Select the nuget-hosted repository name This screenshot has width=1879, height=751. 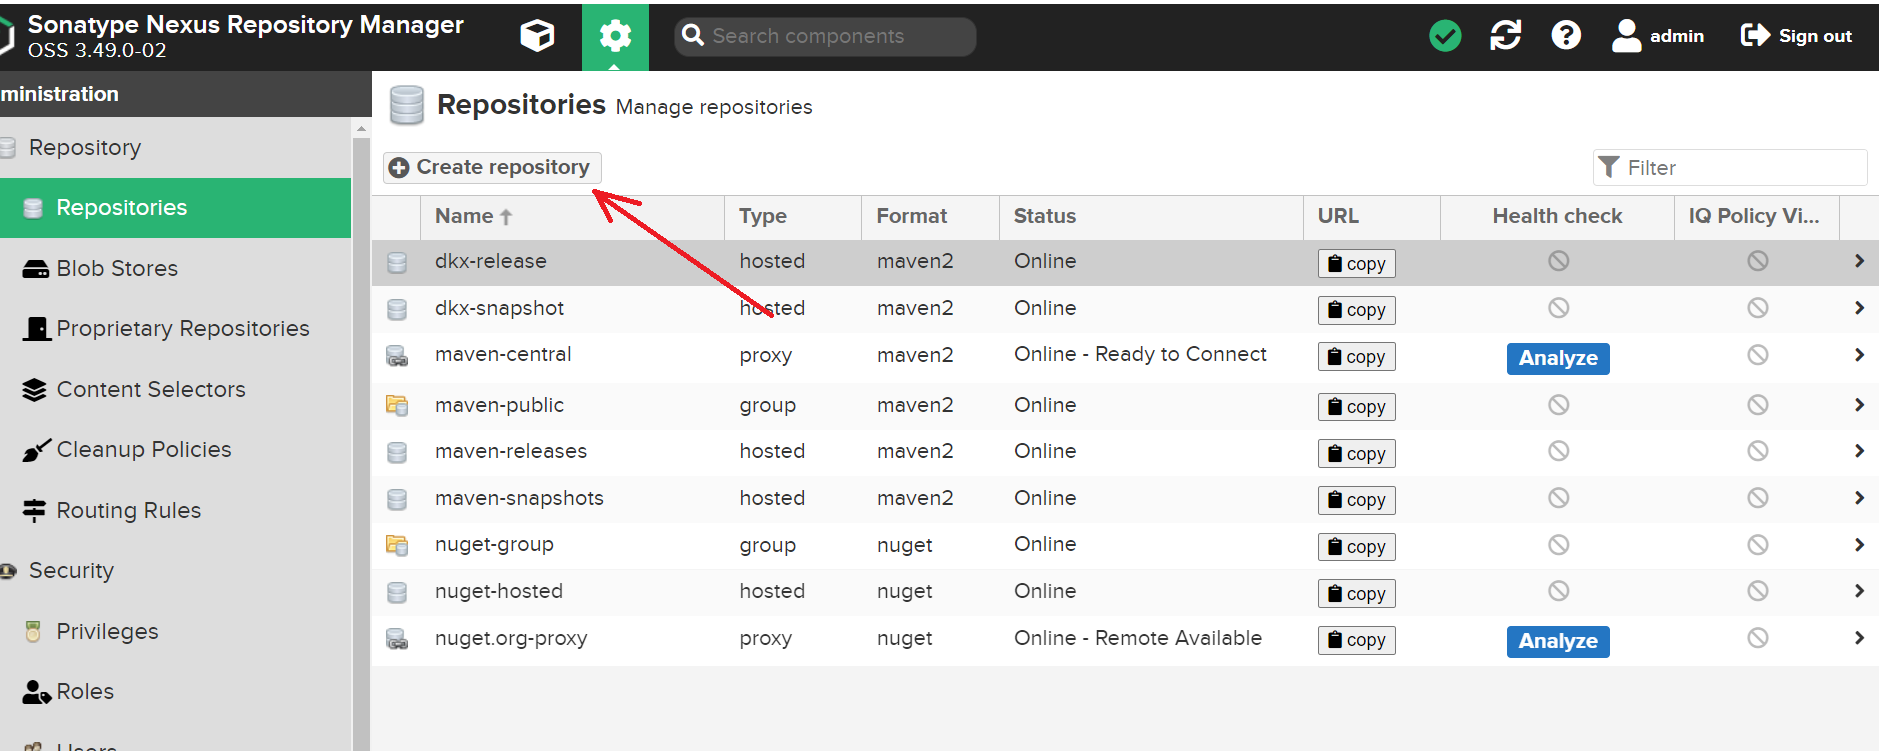pyautogui.click(x=499, y=591)
